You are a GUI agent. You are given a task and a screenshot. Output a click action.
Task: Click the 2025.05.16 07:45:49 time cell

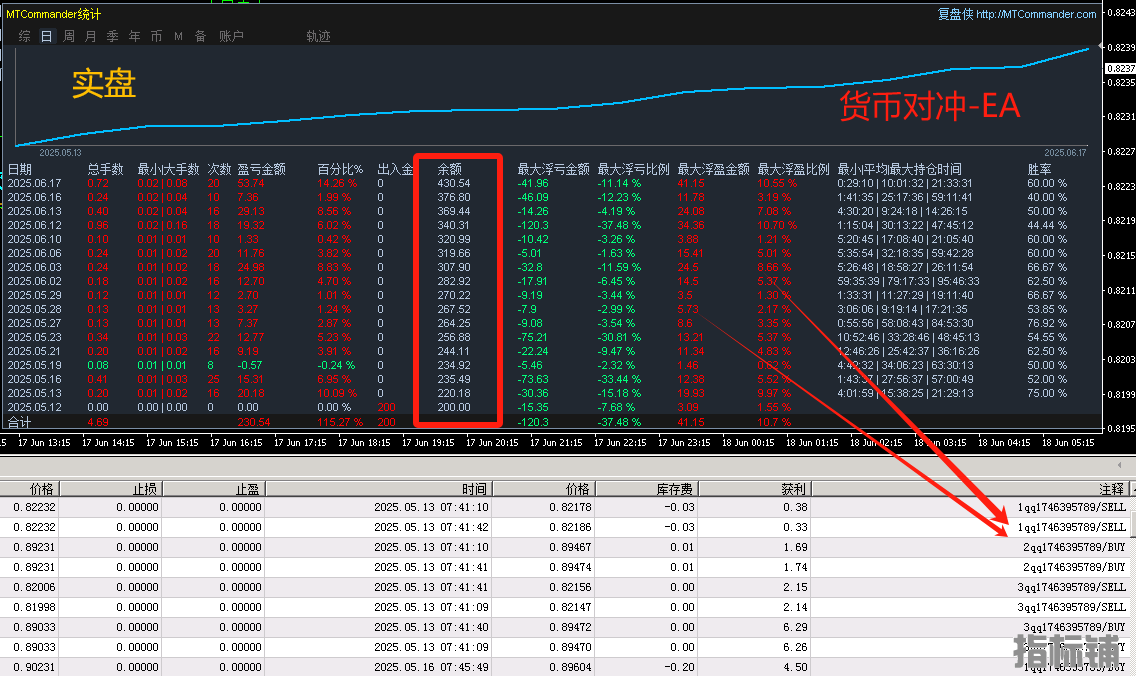tap(431, 667)
